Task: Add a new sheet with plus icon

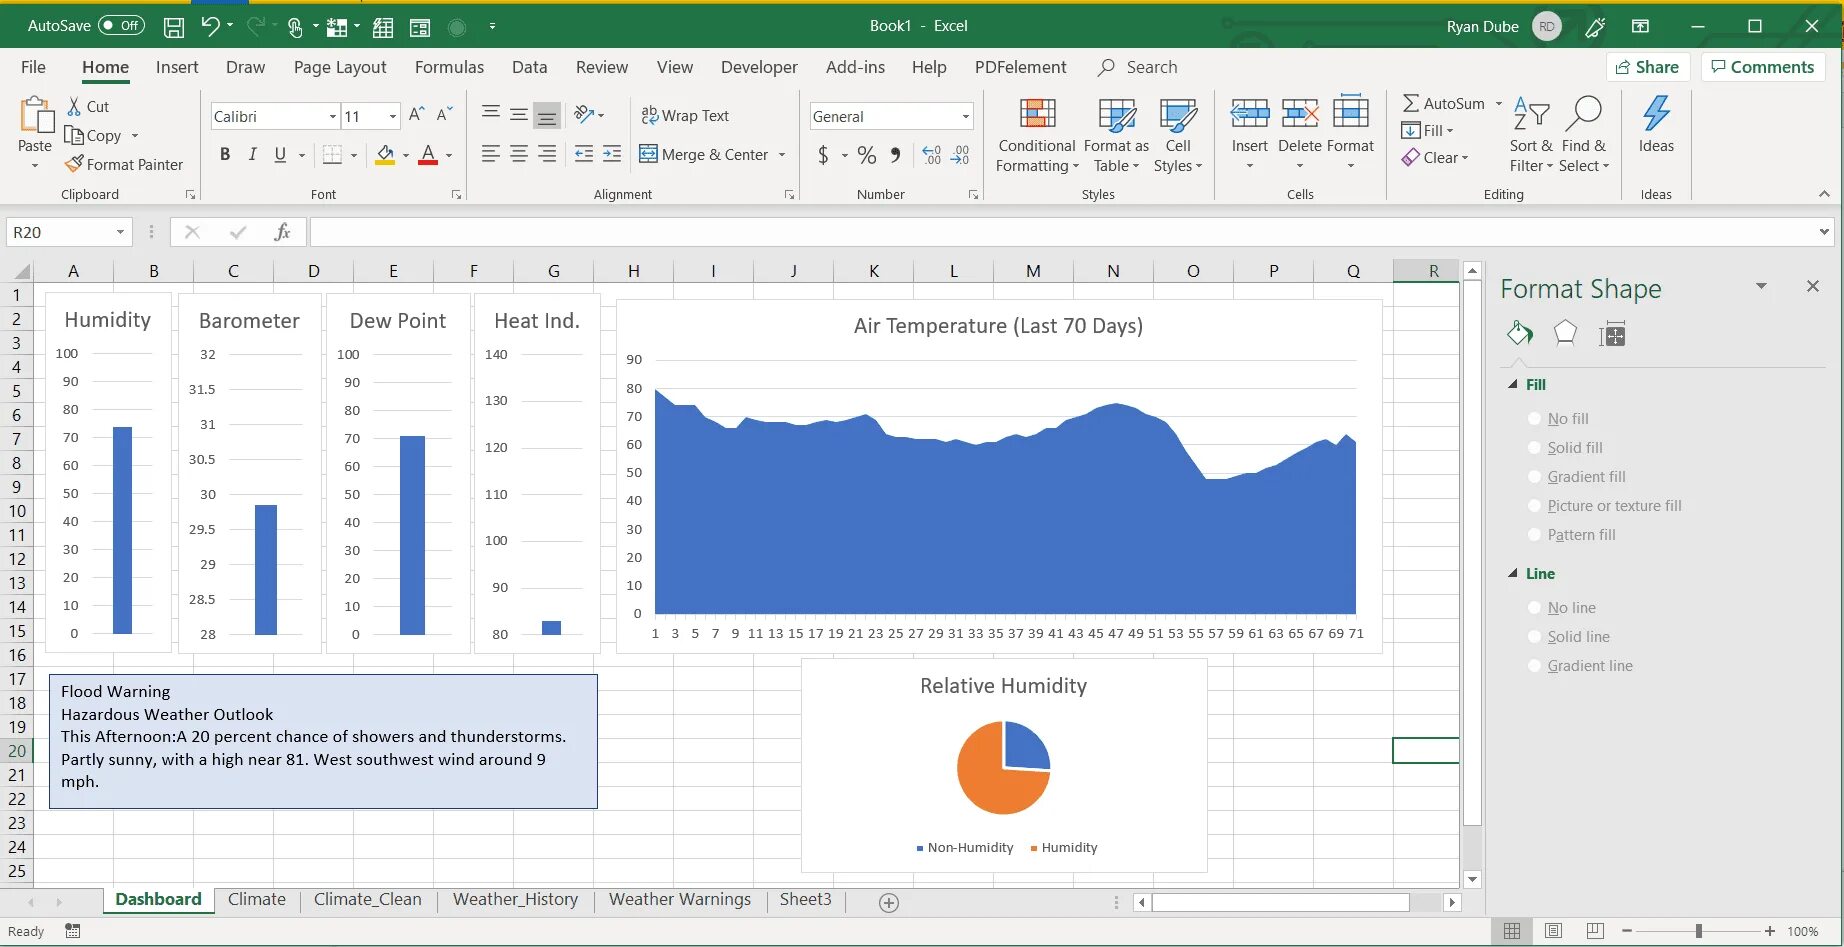Action: 888,903
